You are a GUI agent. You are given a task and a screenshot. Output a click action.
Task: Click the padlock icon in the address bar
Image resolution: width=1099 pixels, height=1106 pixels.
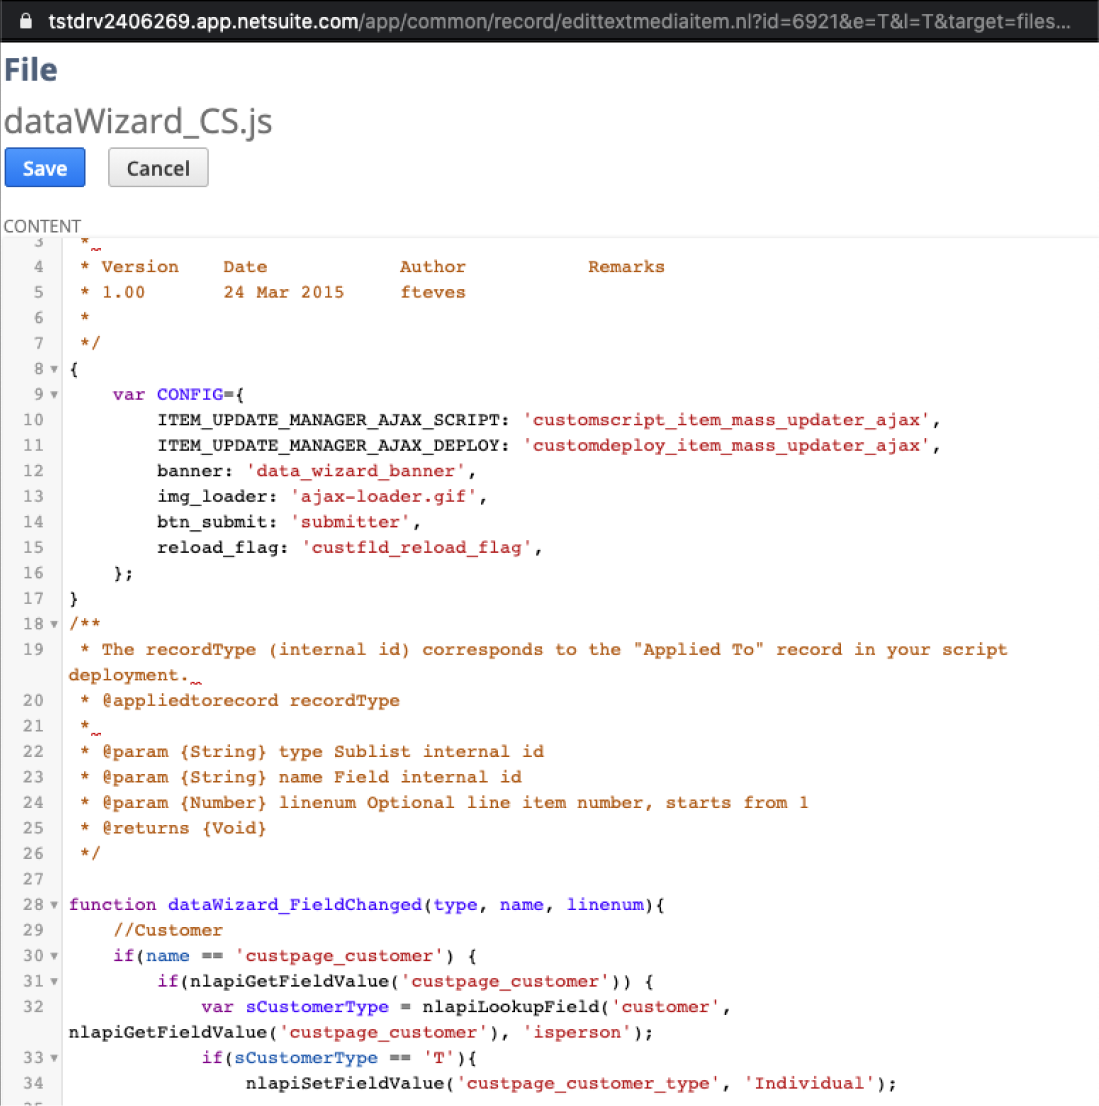coord(27,20)
